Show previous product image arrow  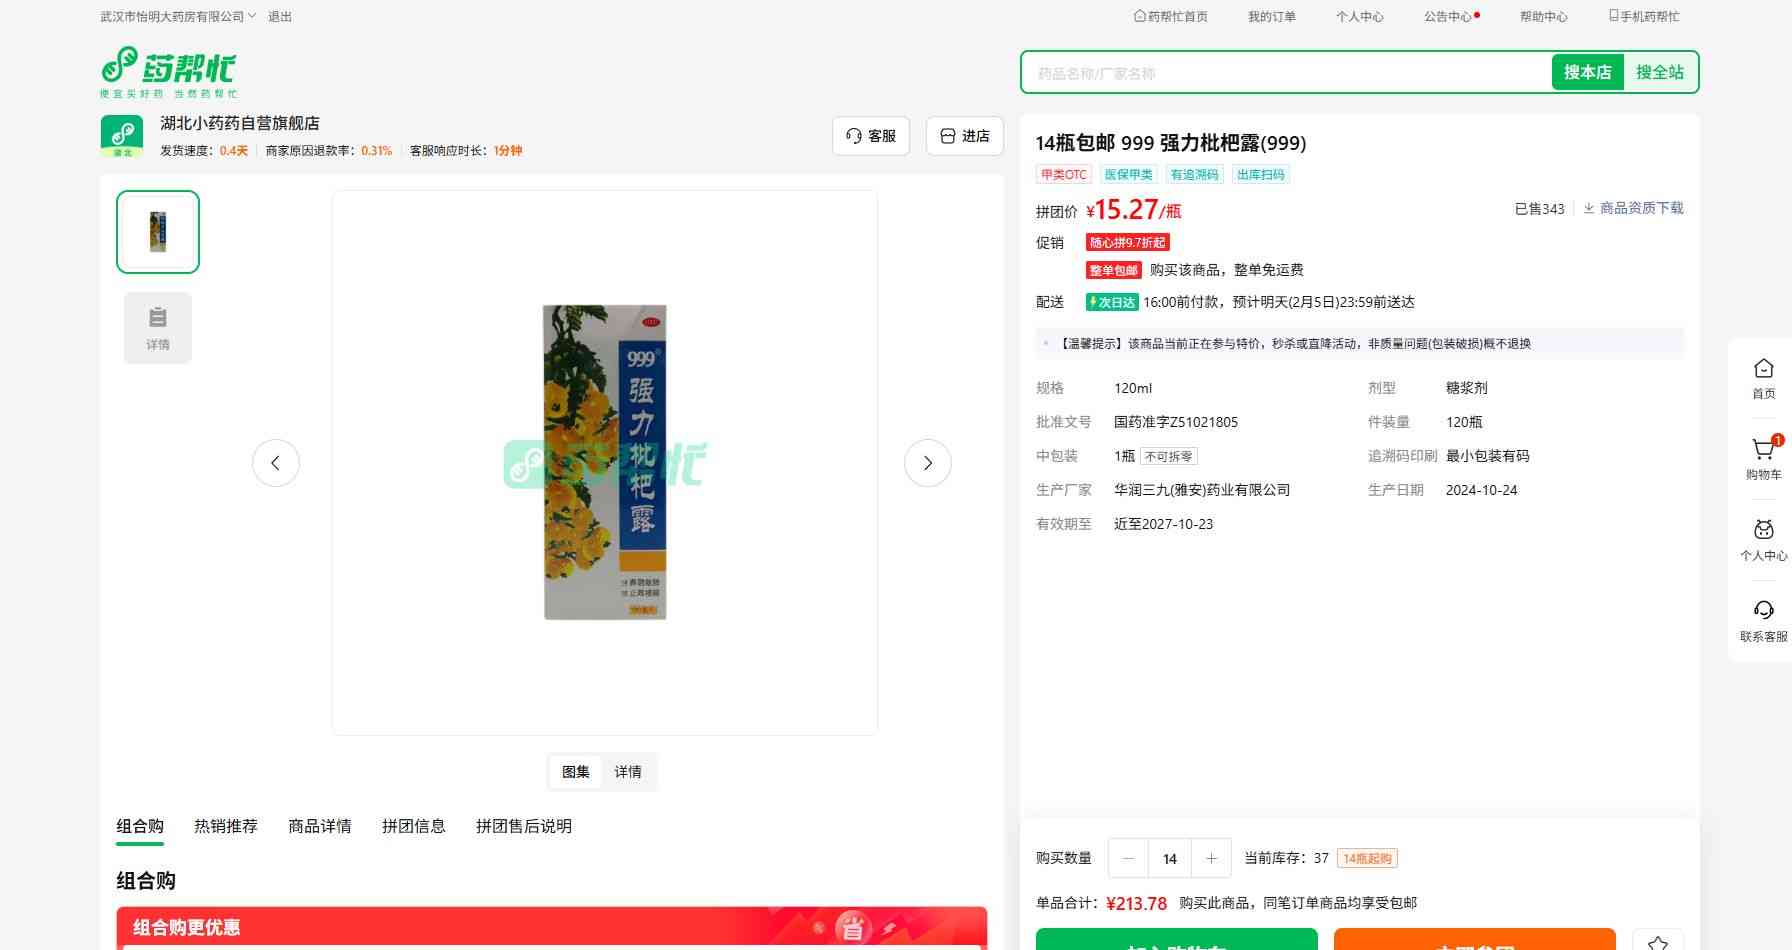tap(276, 463)
